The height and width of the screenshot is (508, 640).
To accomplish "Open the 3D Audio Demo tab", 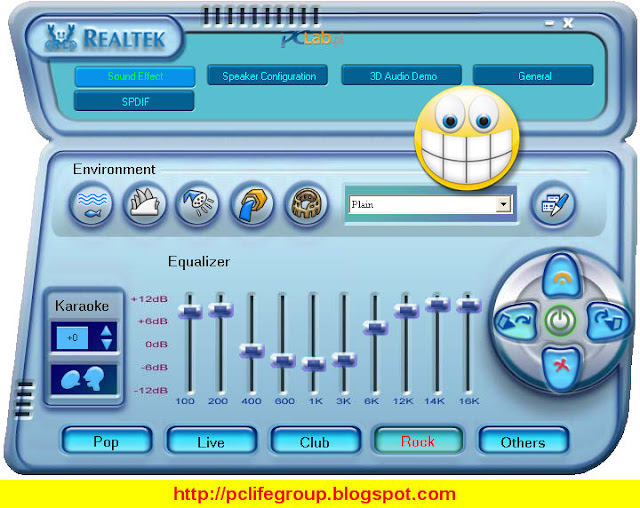I will tap(402, 75).
